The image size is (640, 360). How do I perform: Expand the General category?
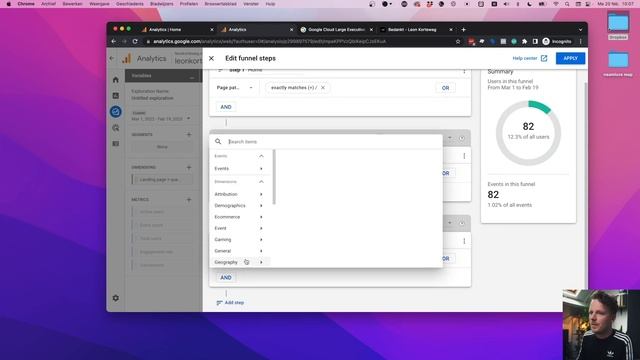pos(239,251)
